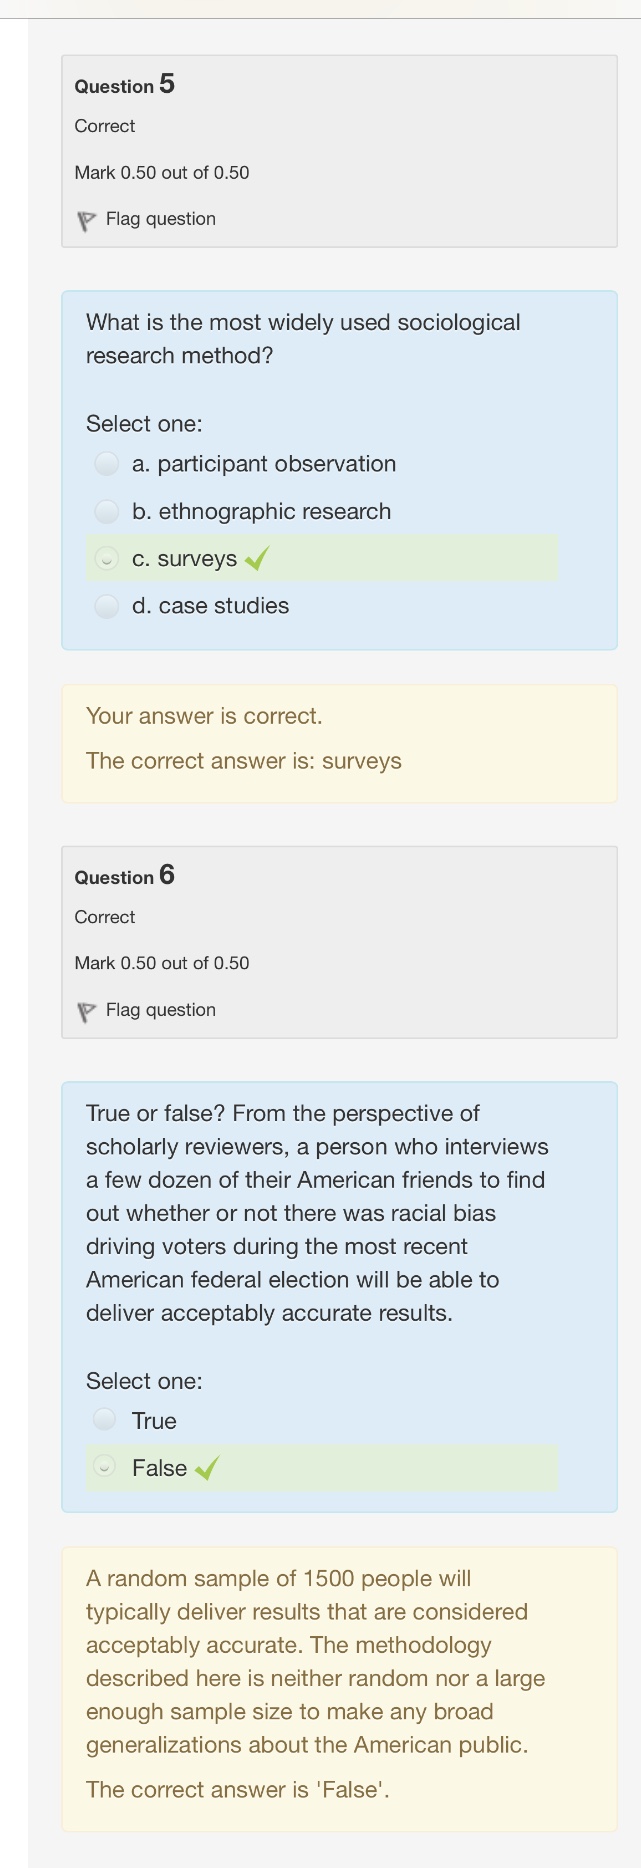Select the False radio button

(104, 1467)
